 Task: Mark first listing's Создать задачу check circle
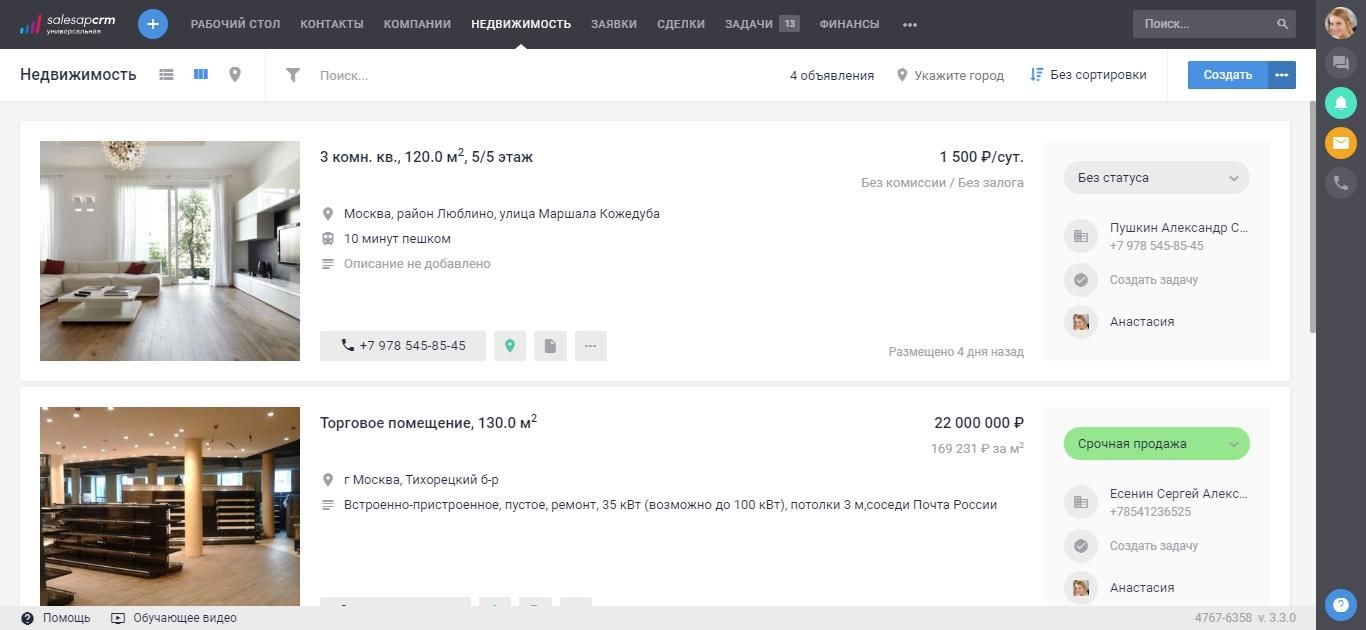pos(1081,280)
